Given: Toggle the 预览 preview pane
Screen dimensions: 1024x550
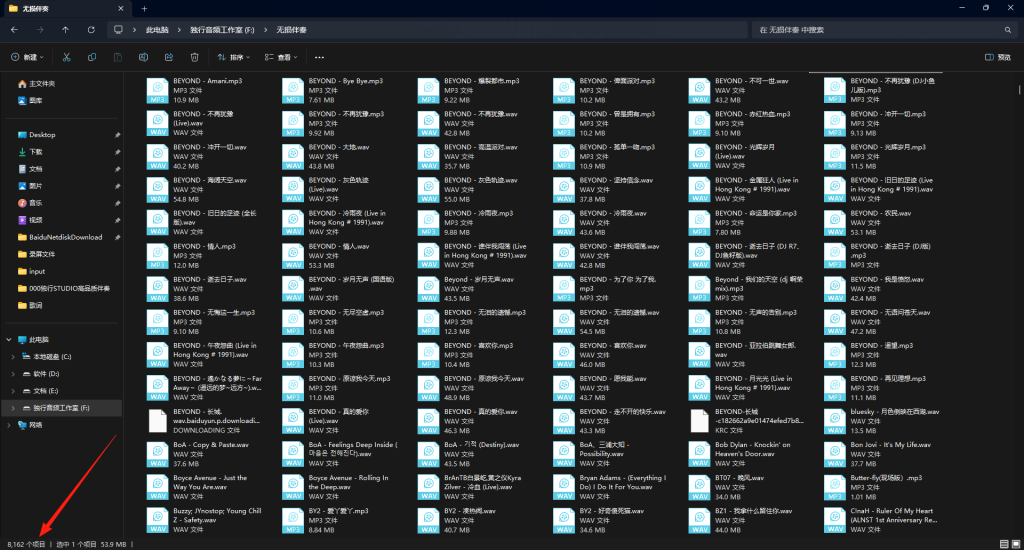Looking at the screenshot, I should pyautogui.click(x=998, y=57).
